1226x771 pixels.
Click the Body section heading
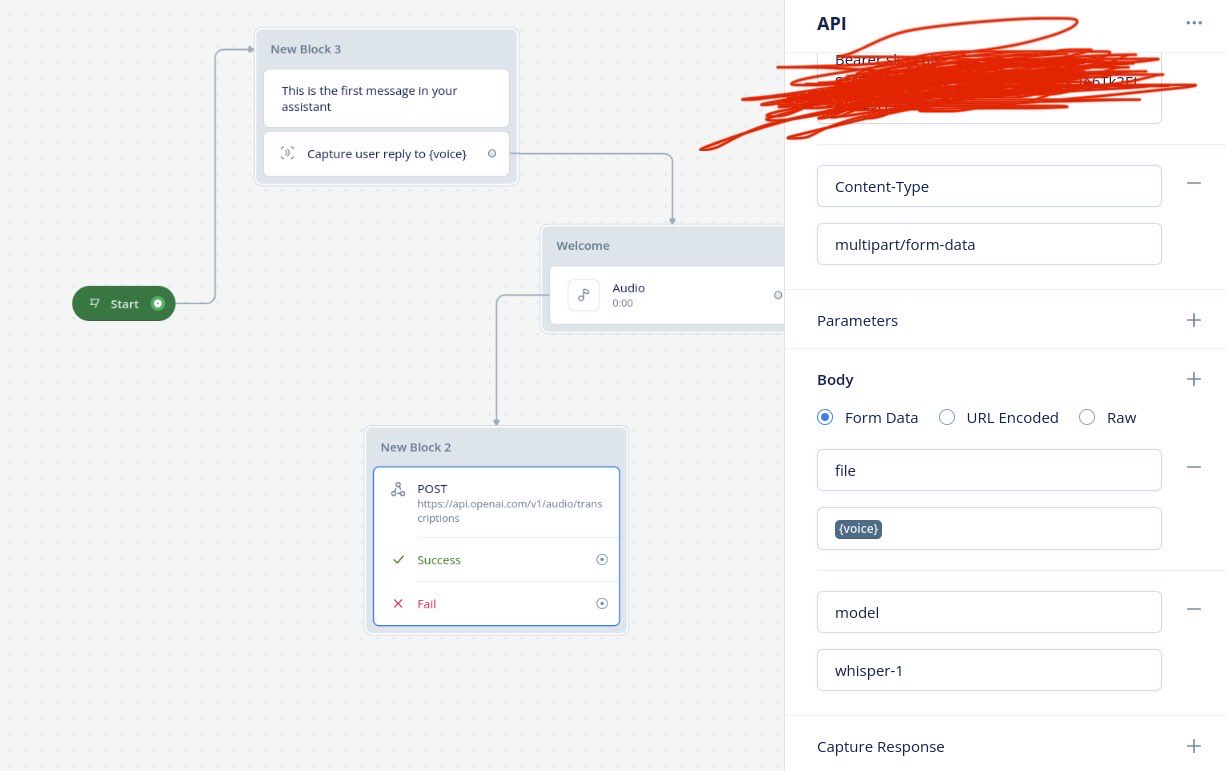(835, 379)
